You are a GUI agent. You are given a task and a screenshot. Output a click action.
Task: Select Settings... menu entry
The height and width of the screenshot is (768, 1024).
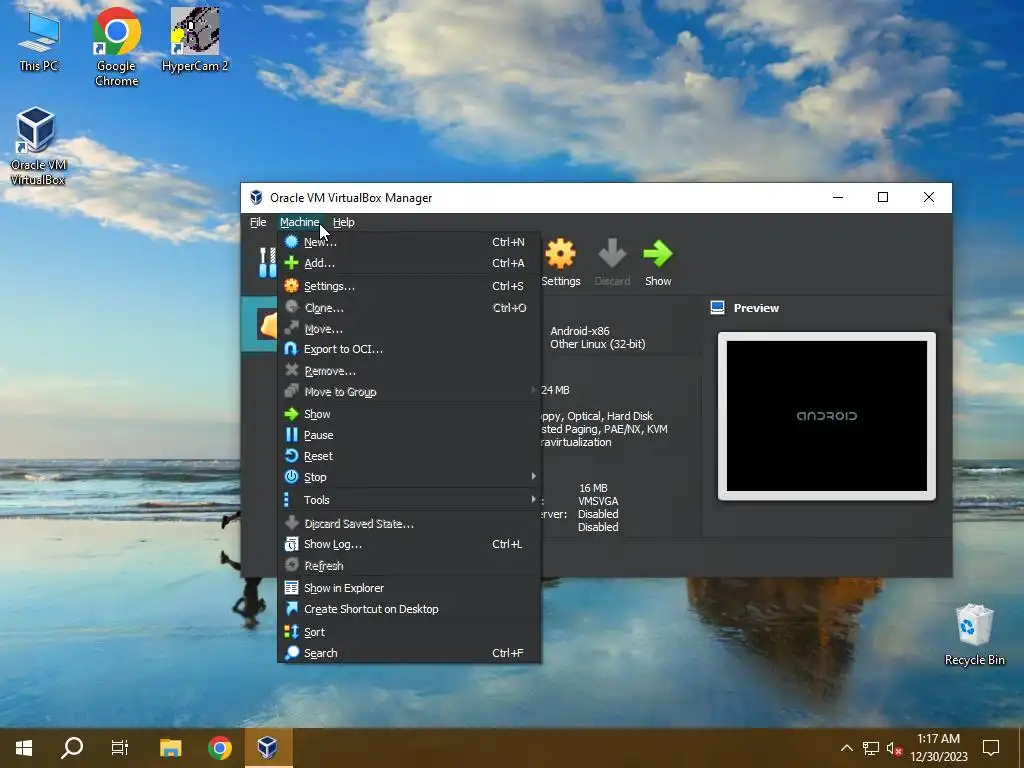point(409,286)
